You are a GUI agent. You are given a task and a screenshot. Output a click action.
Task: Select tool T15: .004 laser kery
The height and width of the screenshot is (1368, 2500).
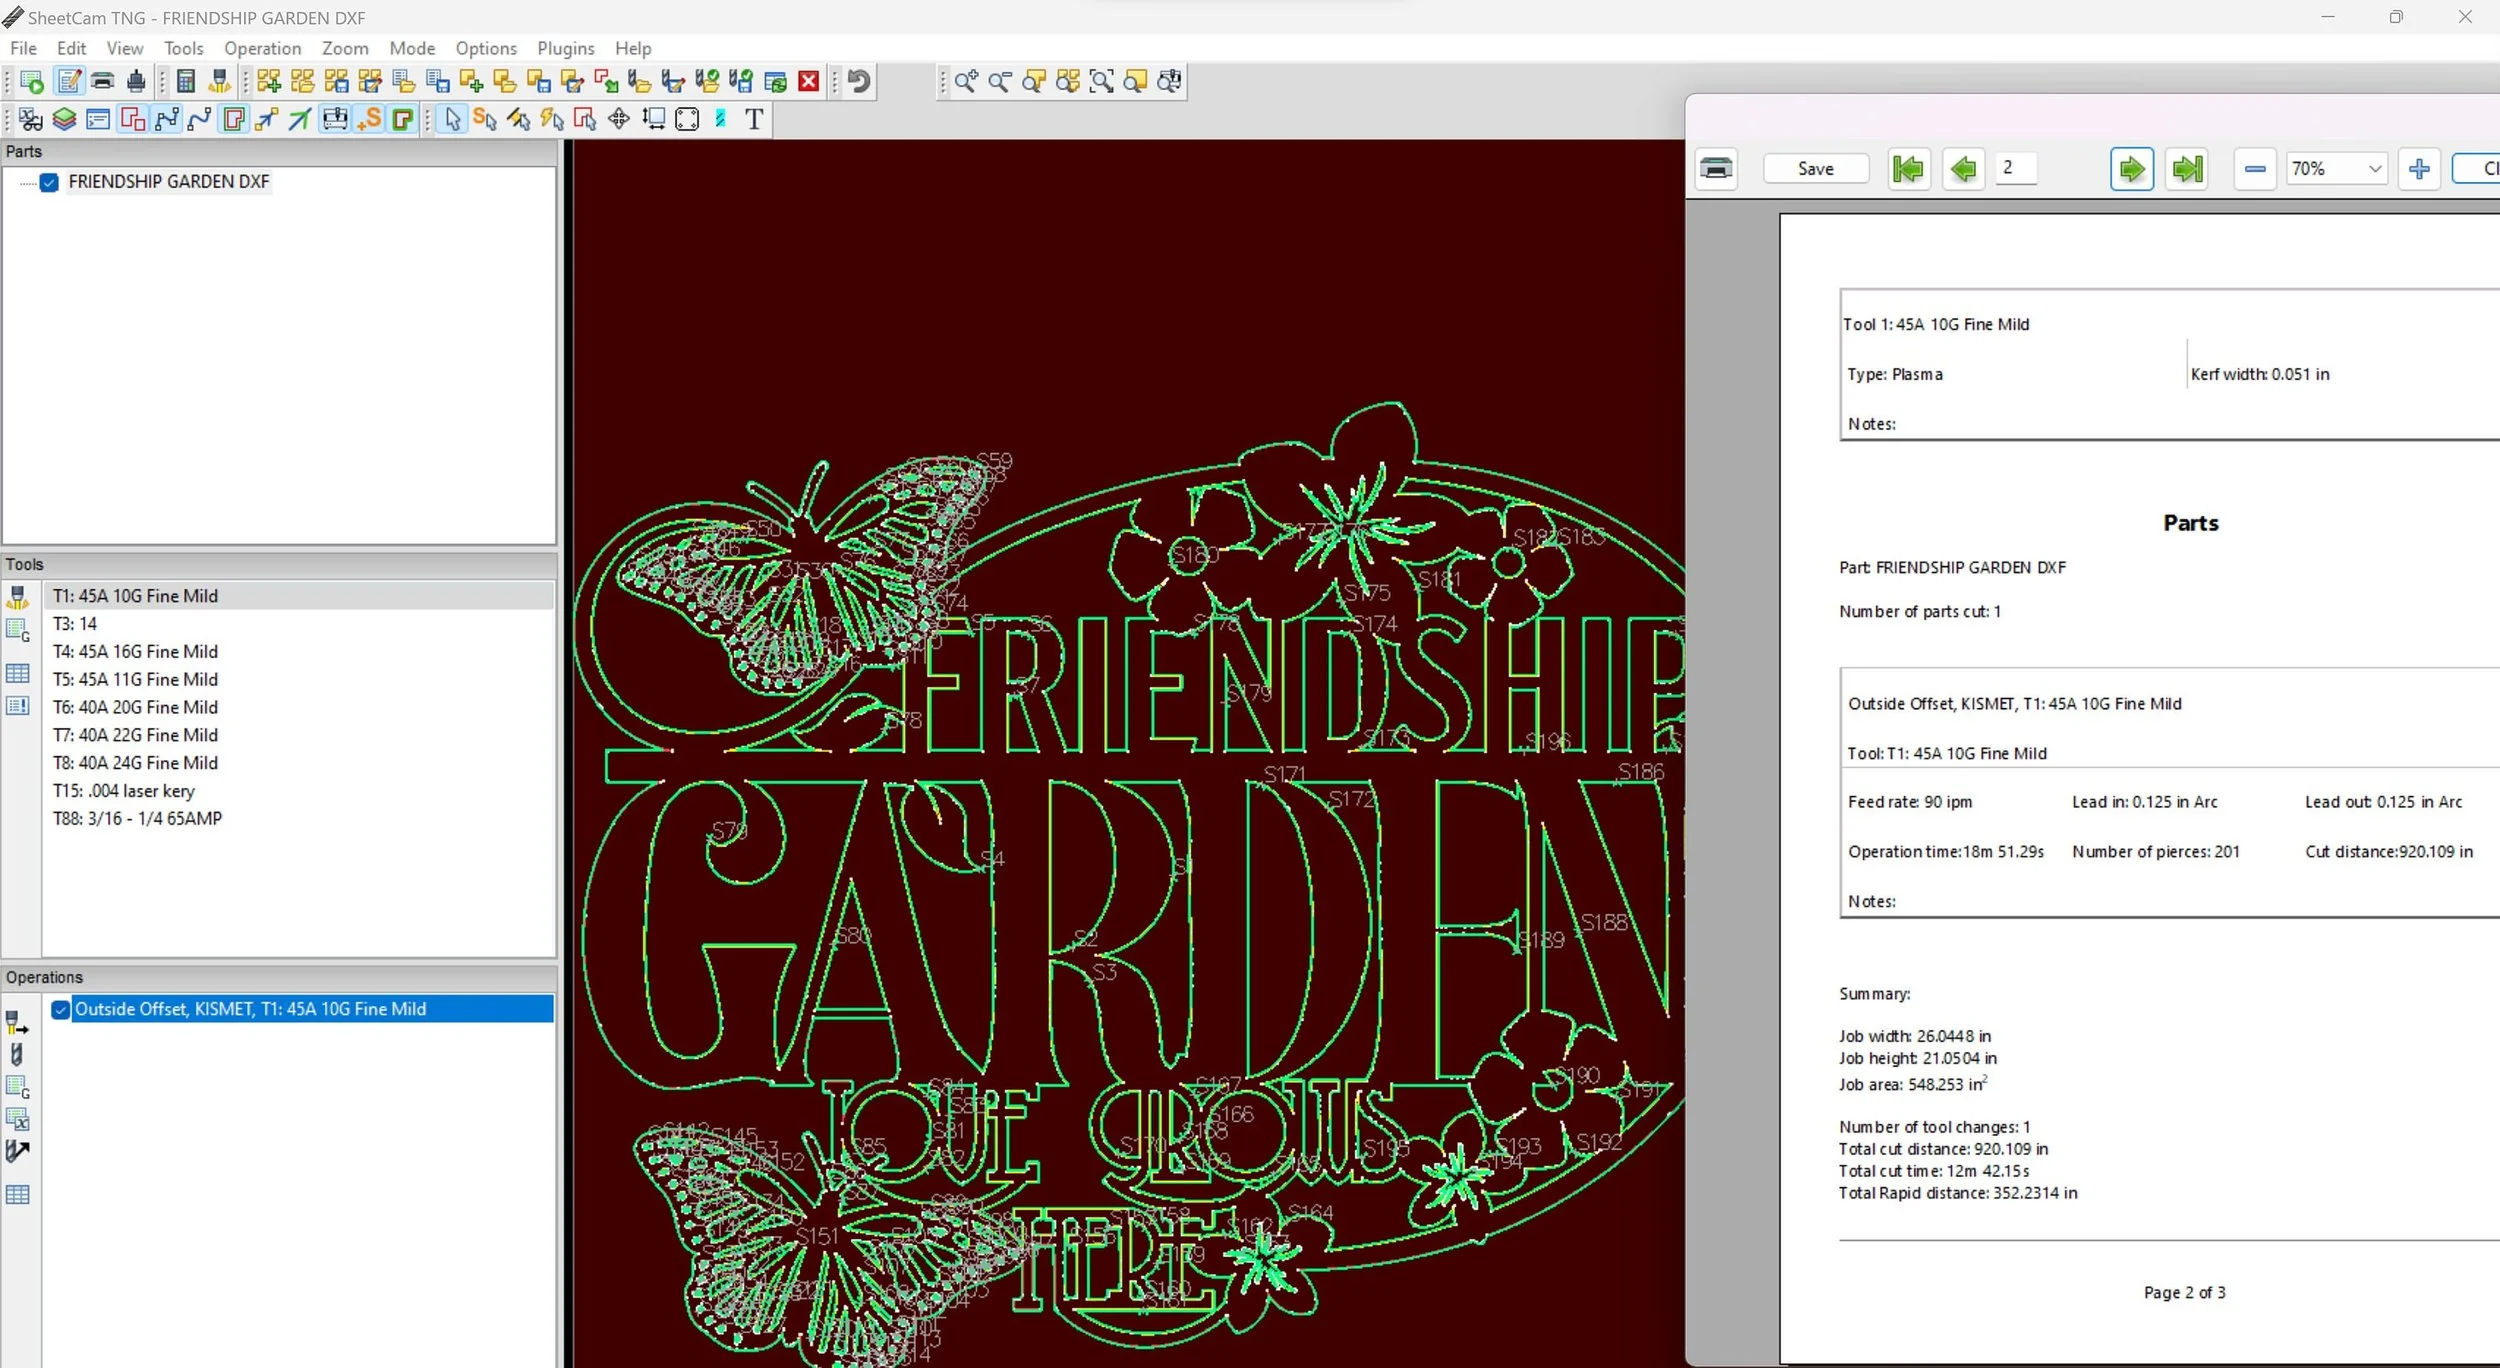click(x=298, y=791)
